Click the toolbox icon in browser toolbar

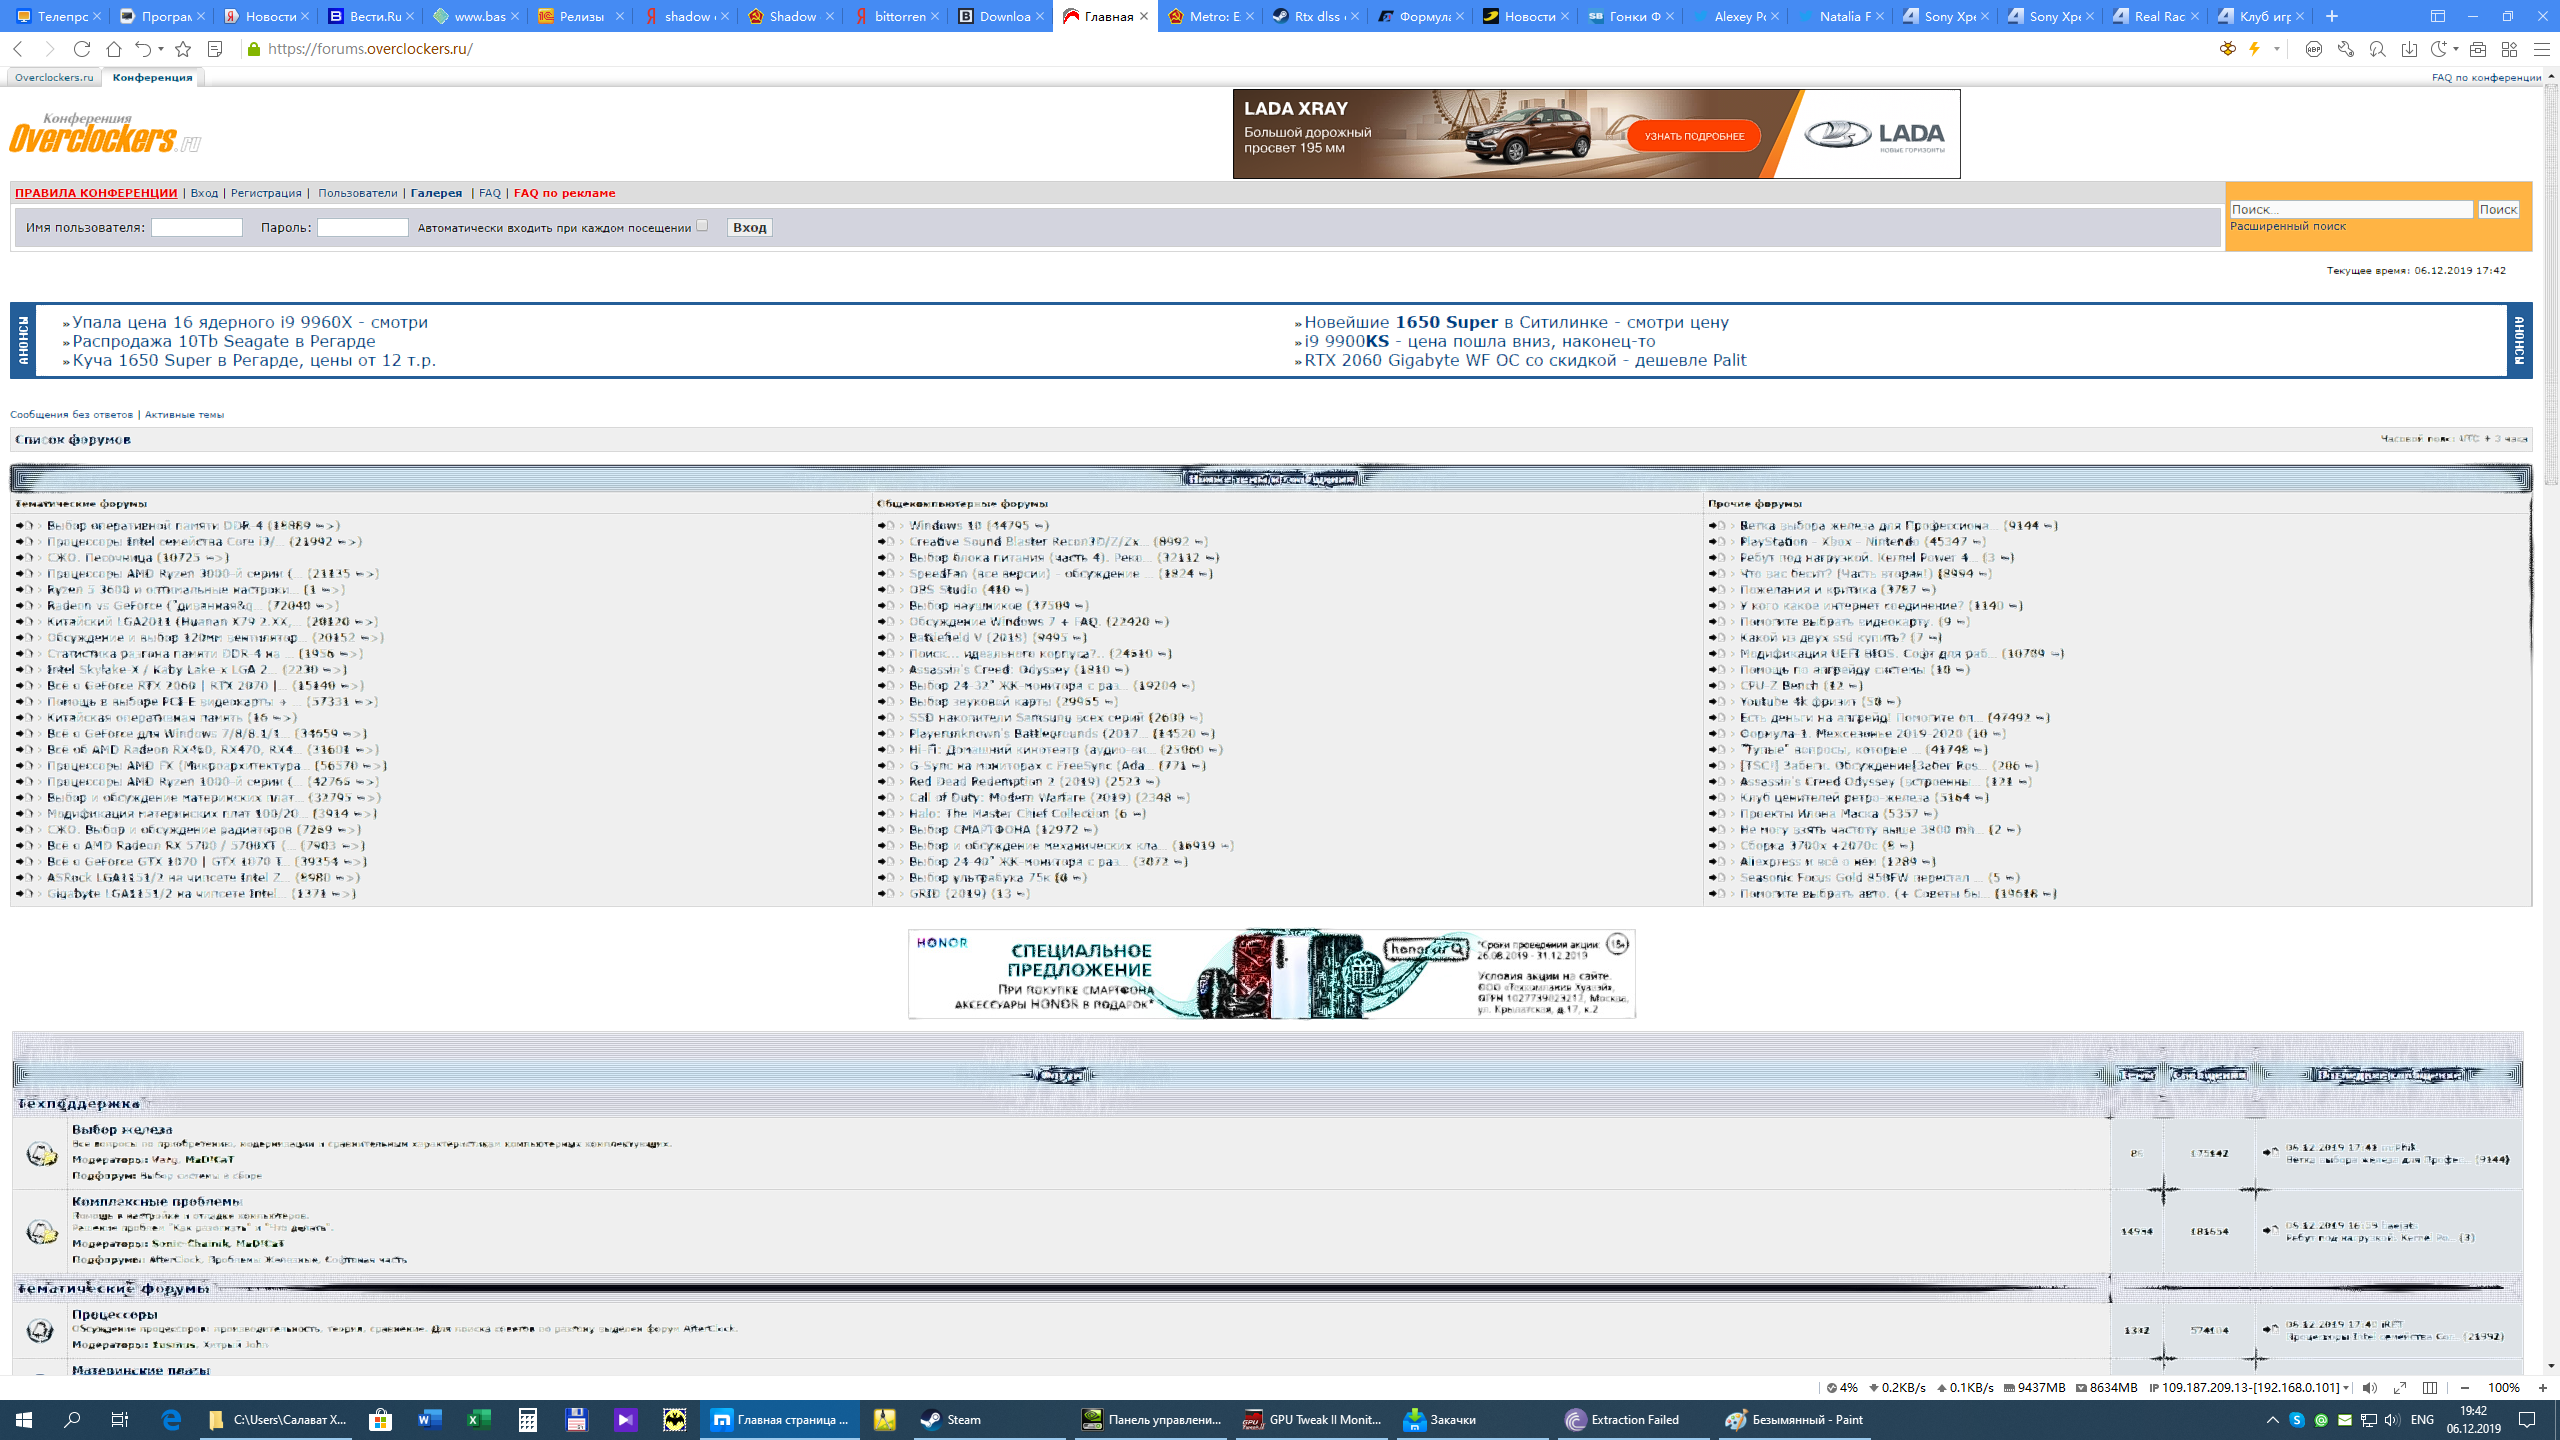(x=2477, y=49)
